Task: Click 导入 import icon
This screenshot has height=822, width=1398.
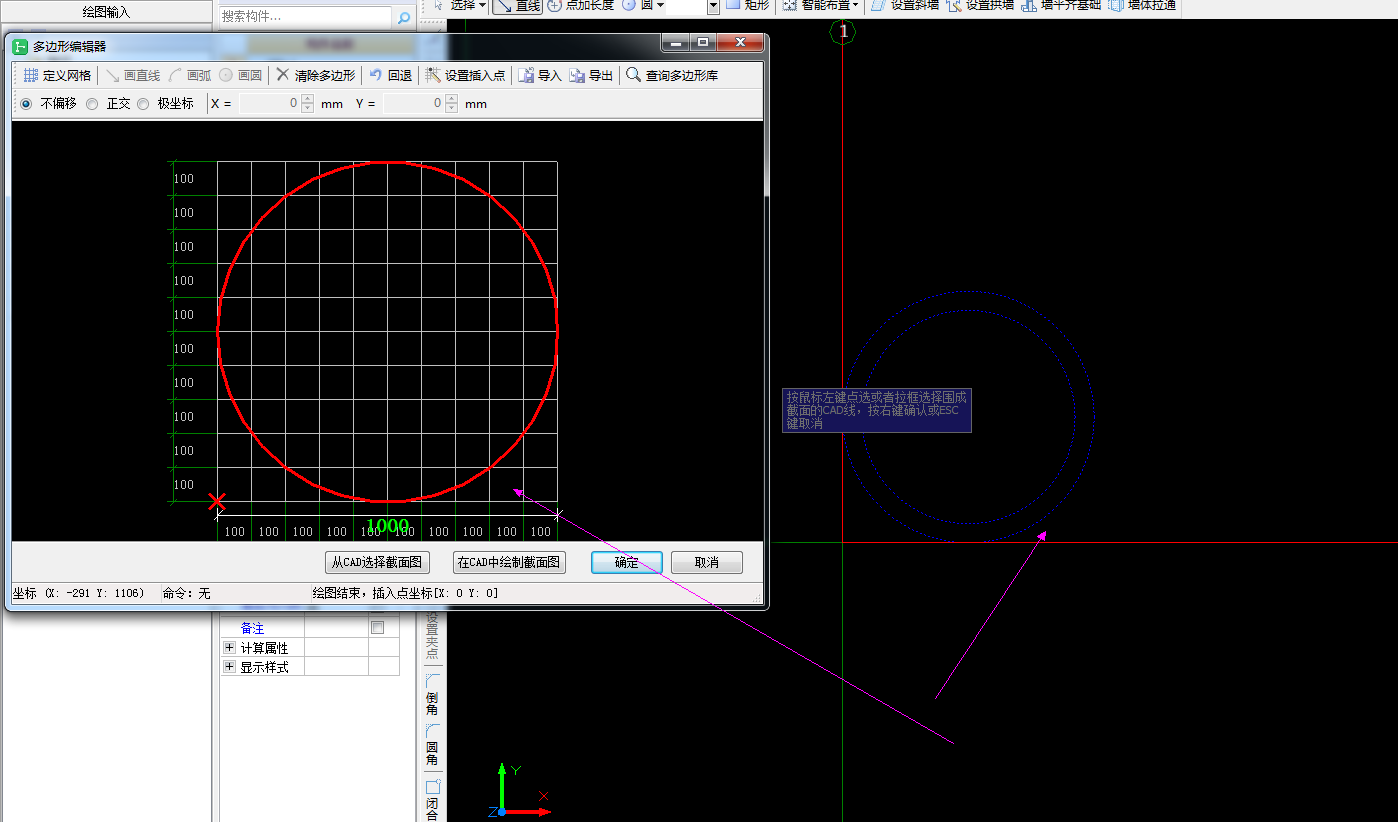Action: pyautogui.click(x=526, y=75)
